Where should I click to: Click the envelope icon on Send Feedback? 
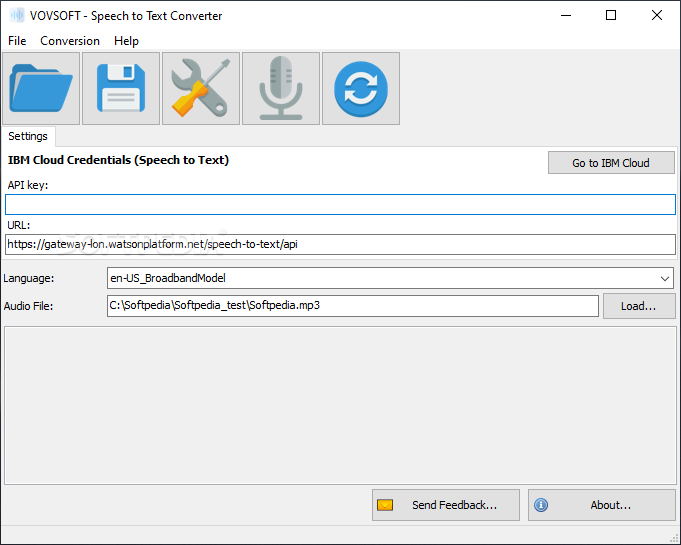[385, 505]
